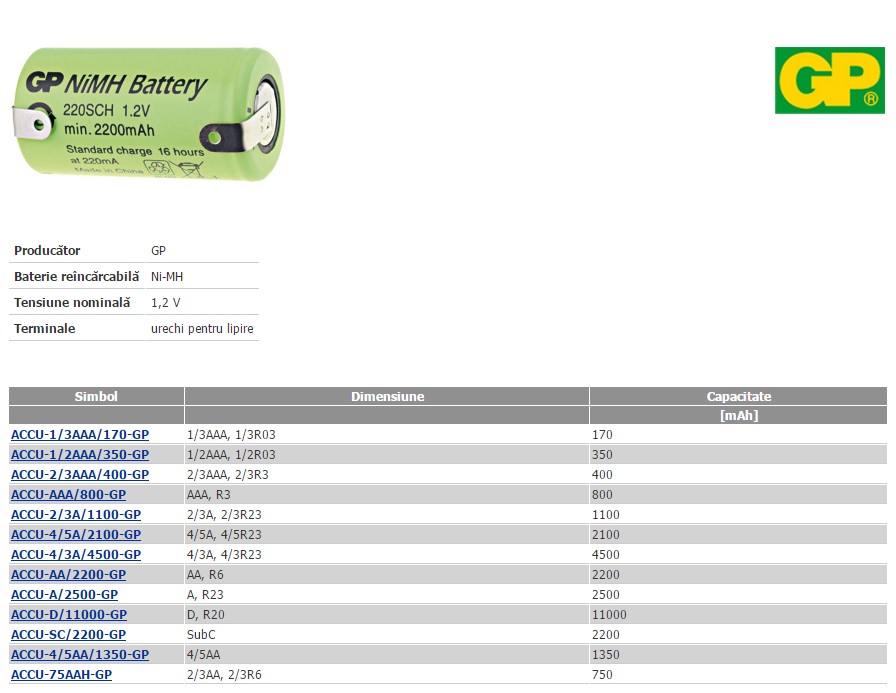Viewport: 896px width, 693px height.
Task: Click the Simbol column header
Action: point(96,396)
